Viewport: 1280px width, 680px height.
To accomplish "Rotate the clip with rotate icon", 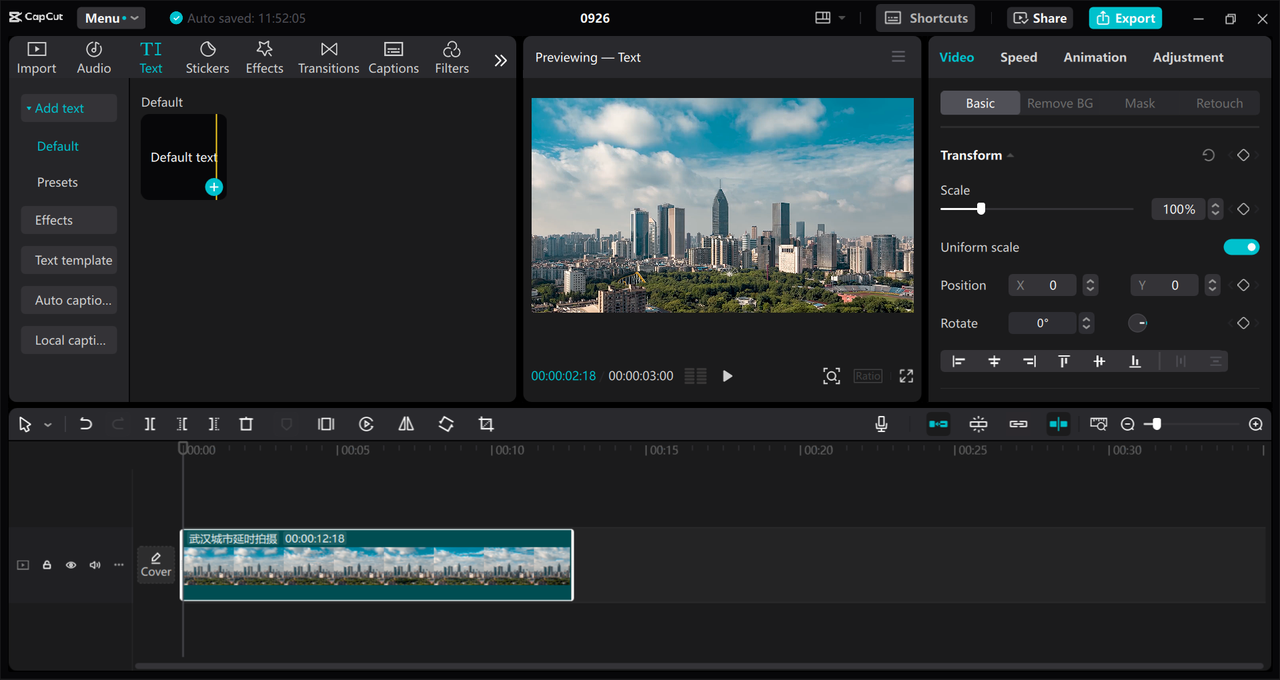I will tap(446, 424).
